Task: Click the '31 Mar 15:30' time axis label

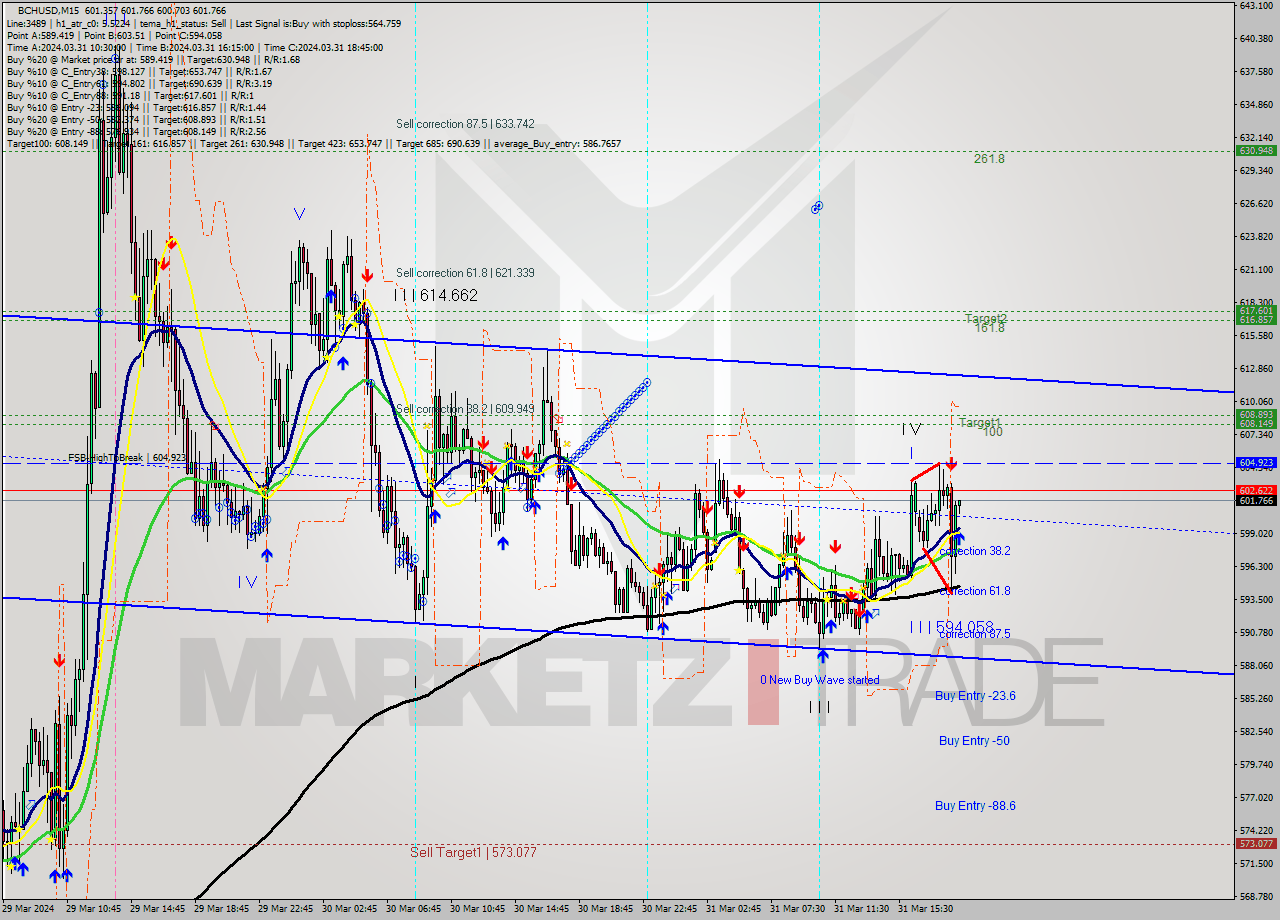Action: click(x=925, y=909)
